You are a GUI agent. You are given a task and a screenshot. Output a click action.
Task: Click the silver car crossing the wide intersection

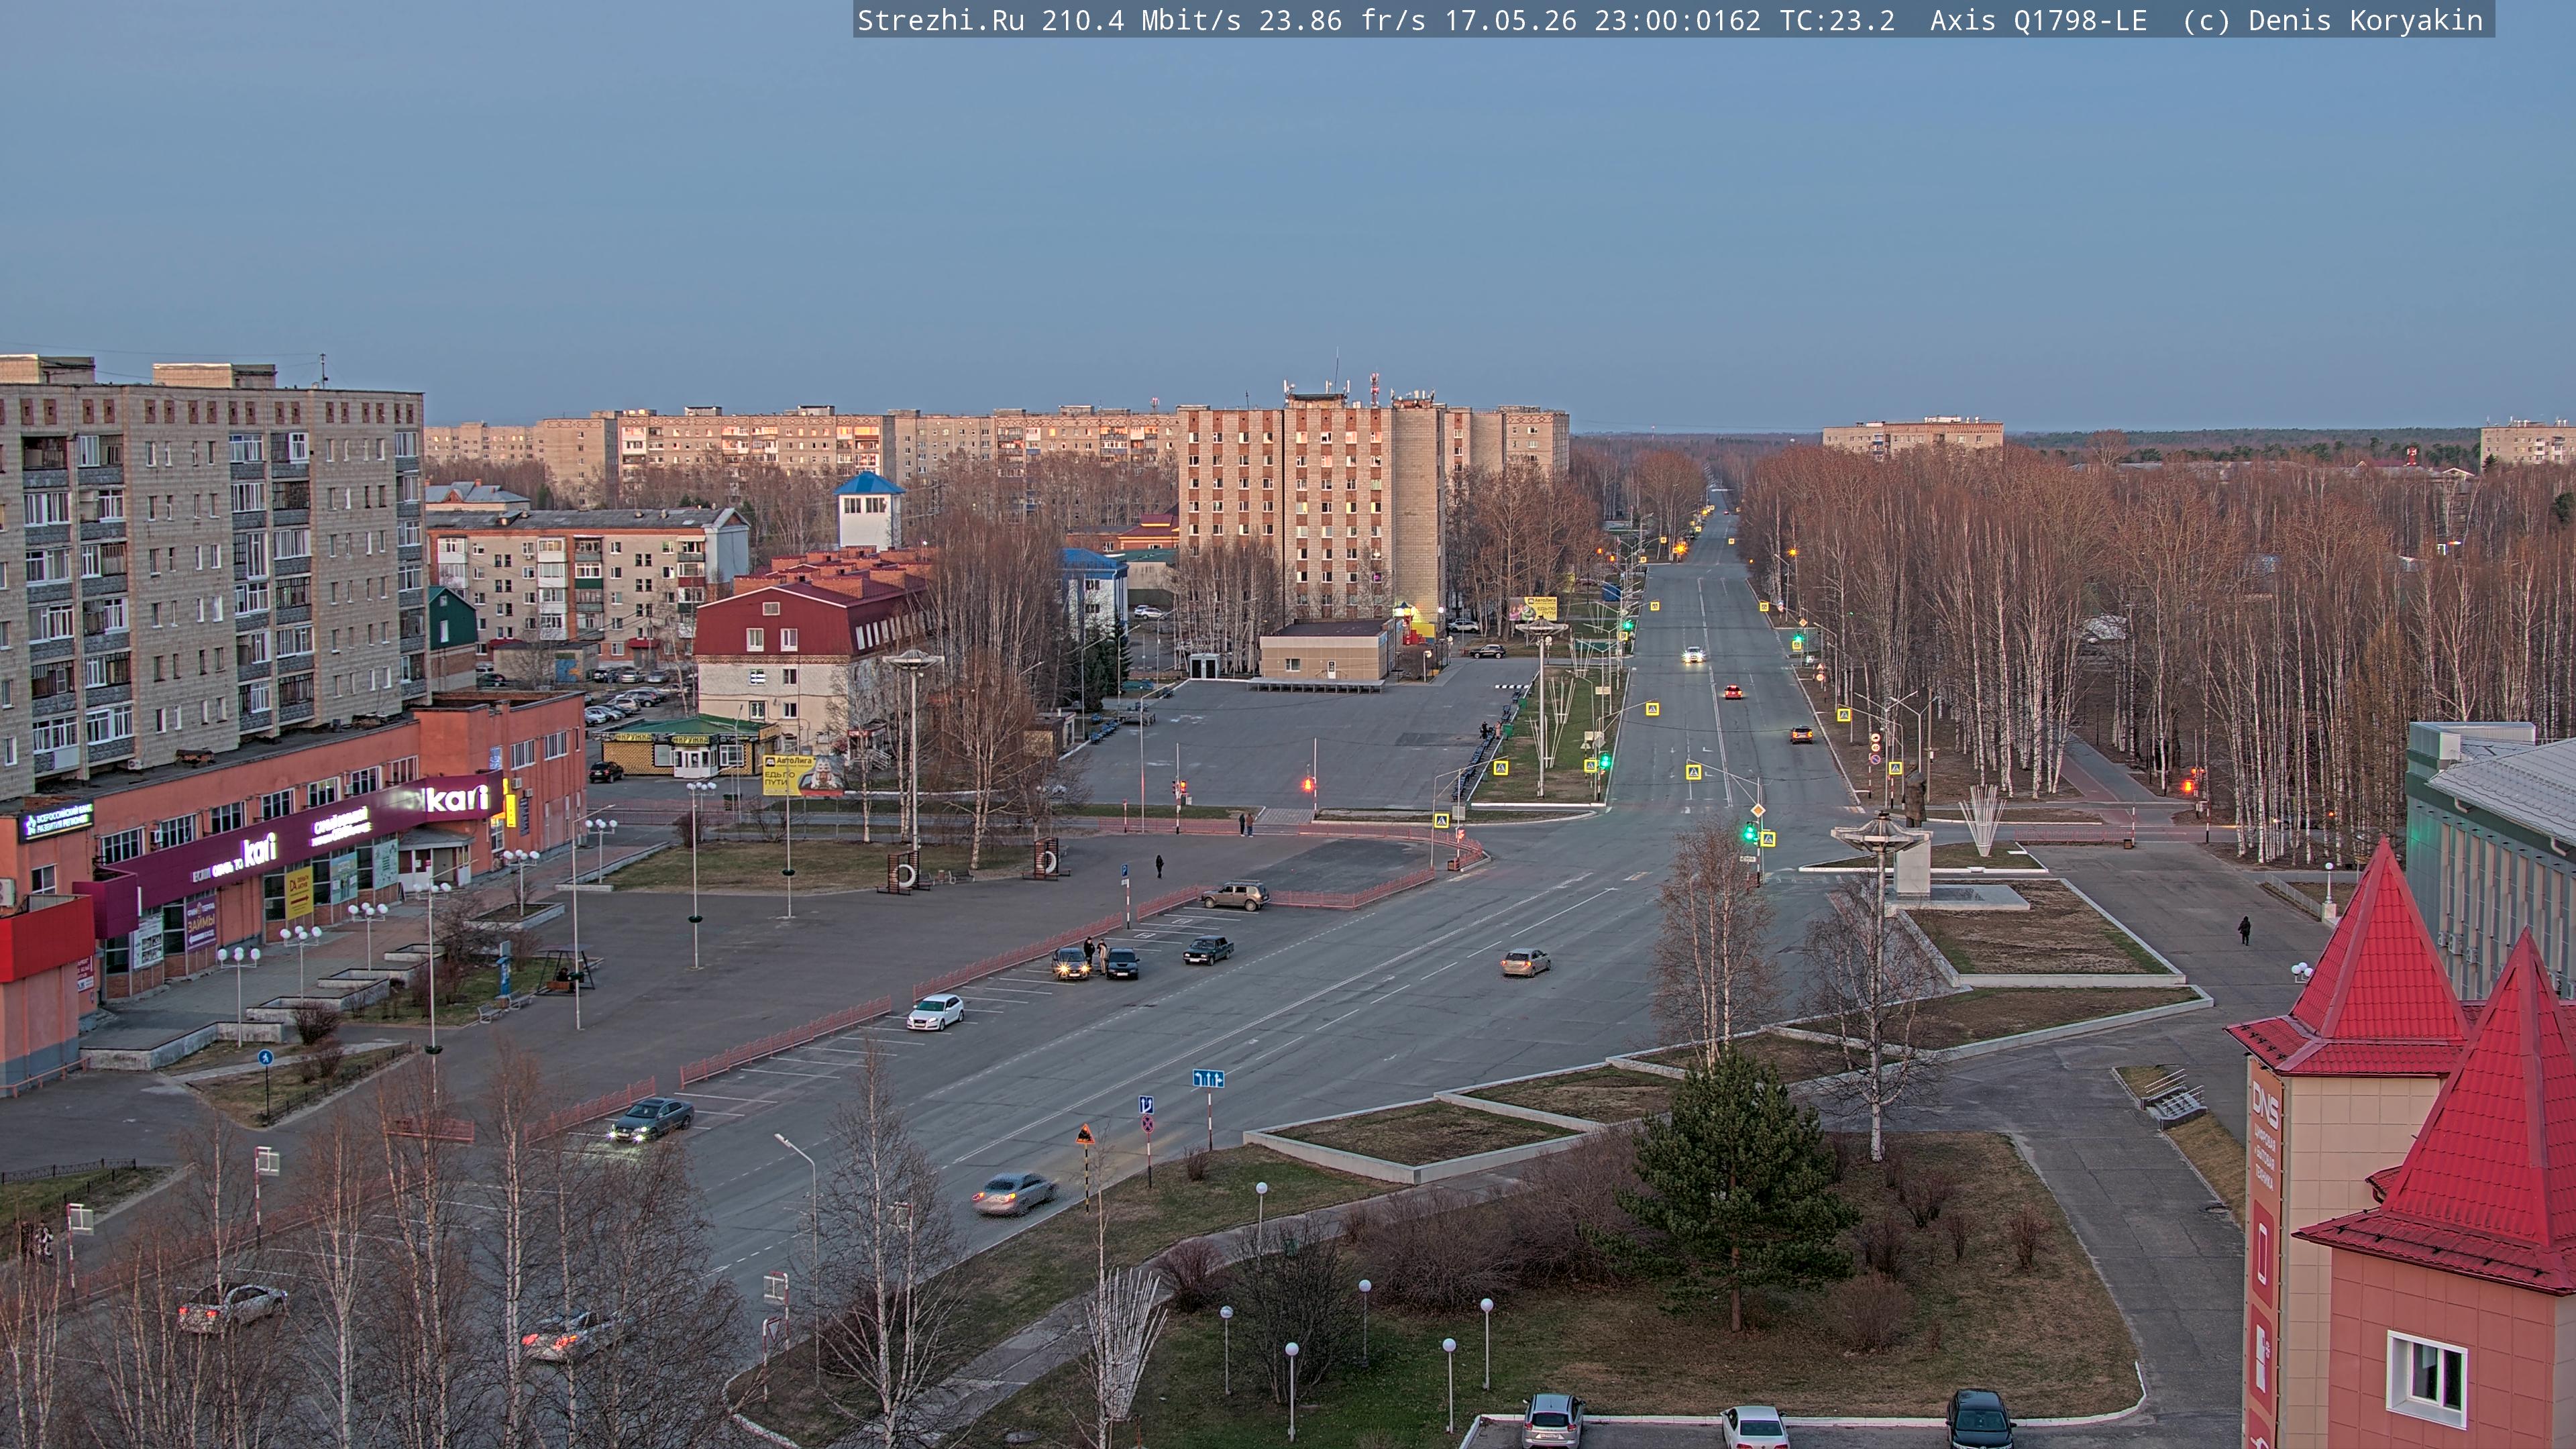pos(1525,962)
